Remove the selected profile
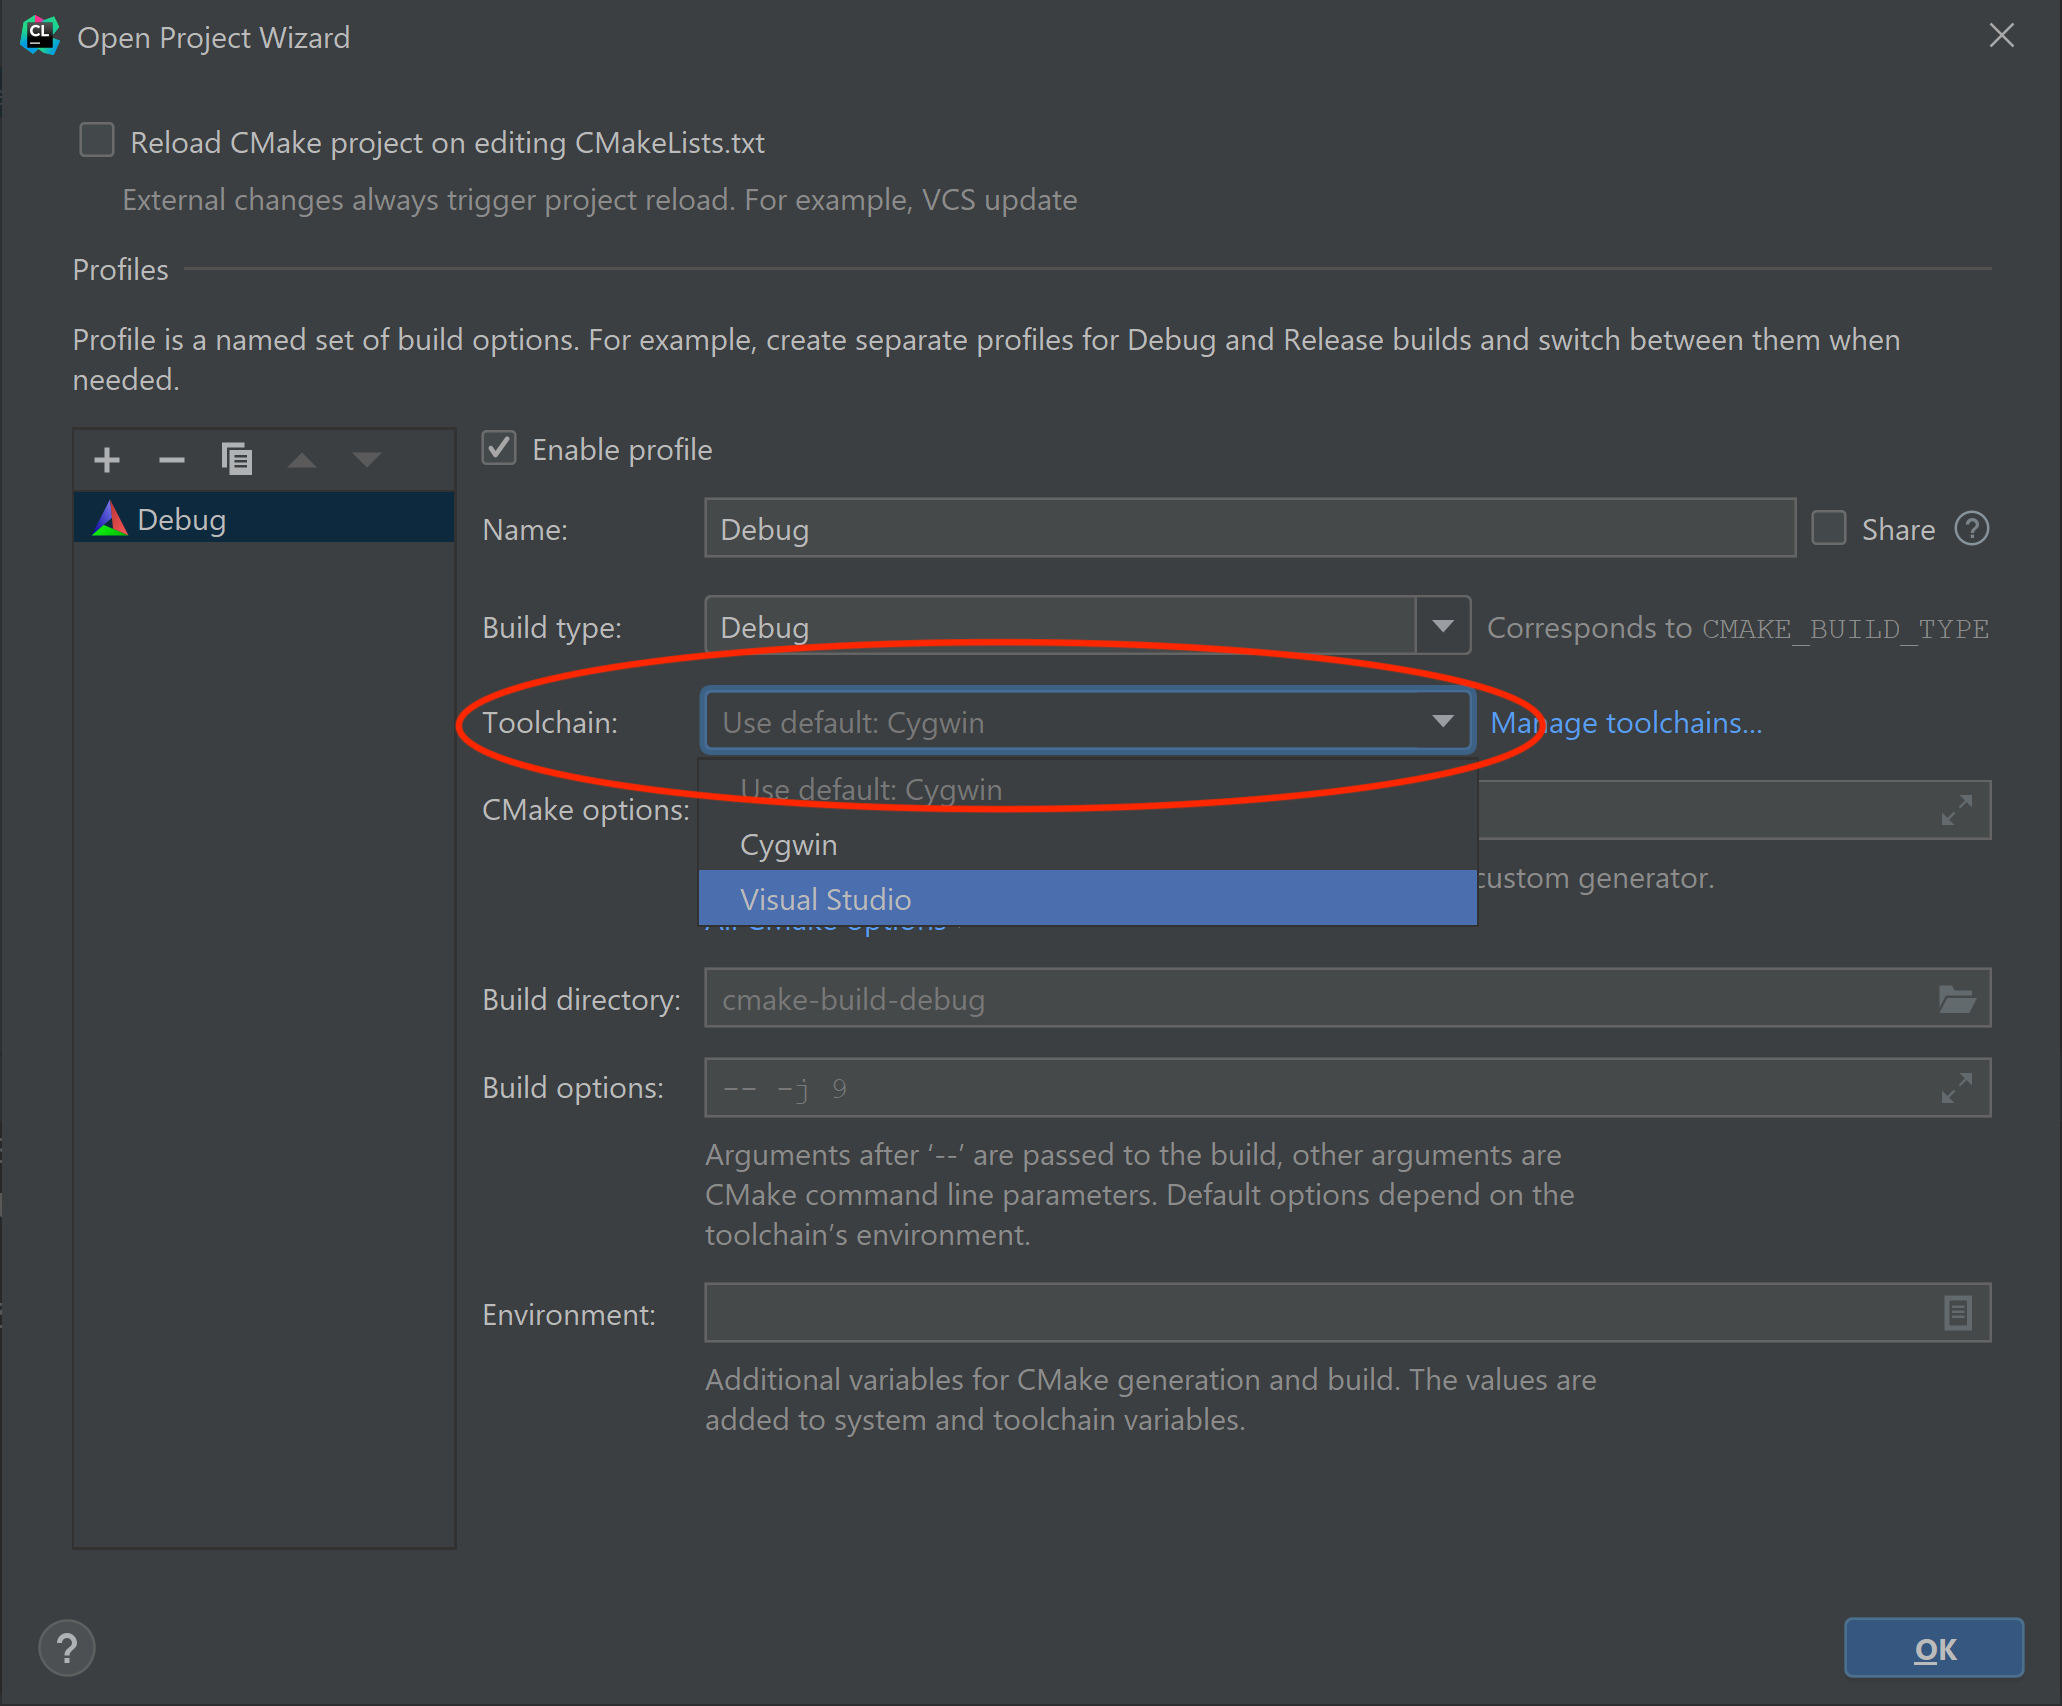2062x1706 pixels. [x=172, y=460]
